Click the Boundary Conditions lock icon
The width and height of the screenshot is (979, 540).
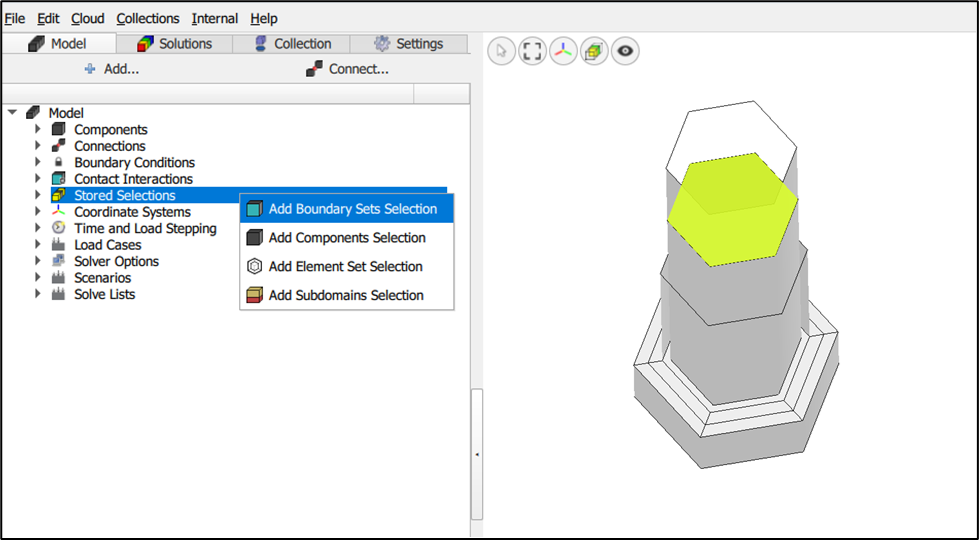[x=59, y=162]
